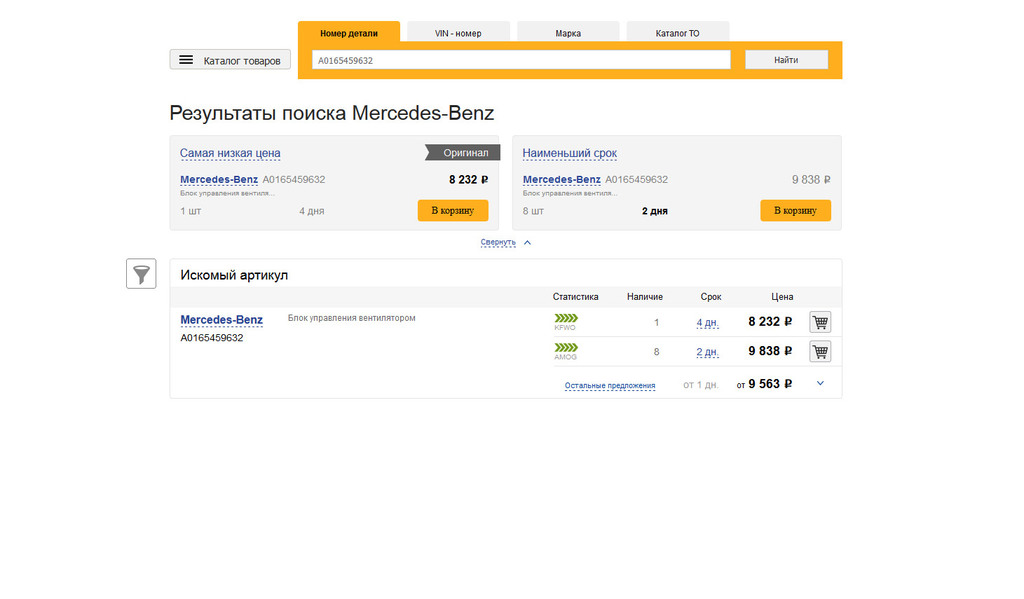1024x599 pixels.
Task: Open Mercedes-Benz brand link in results table
Action: (221, 320)
